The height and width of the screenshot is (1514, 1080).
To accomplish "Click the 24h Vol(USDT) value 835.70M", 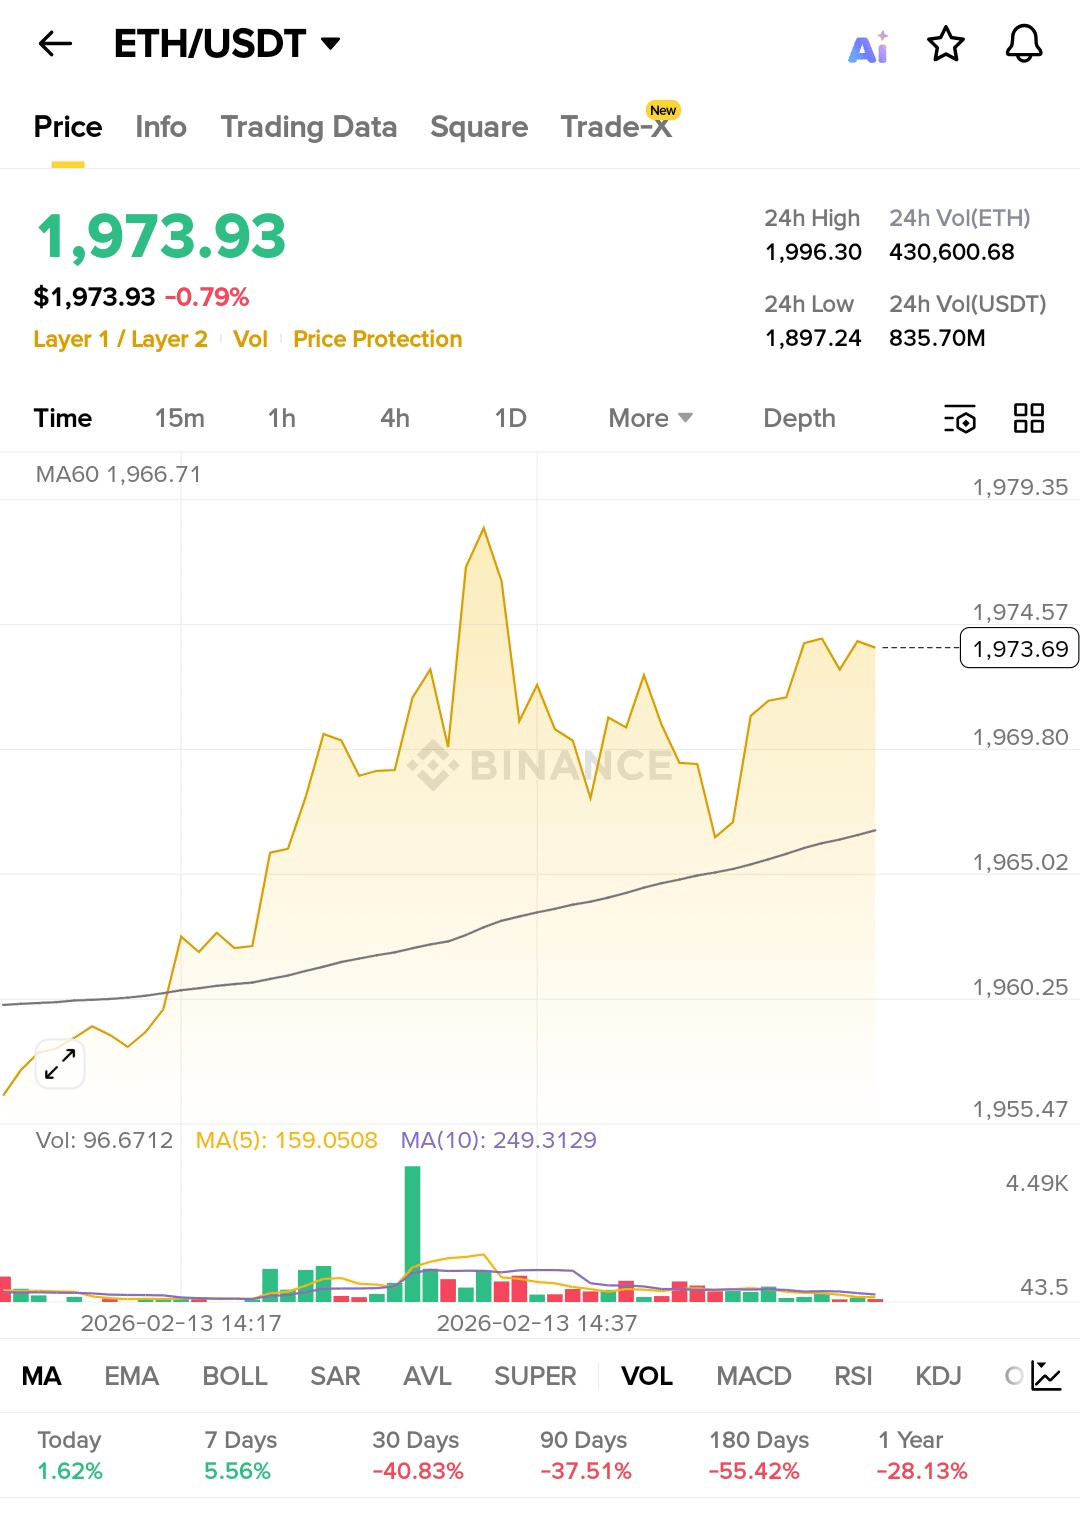I will [x=937, y=338].
